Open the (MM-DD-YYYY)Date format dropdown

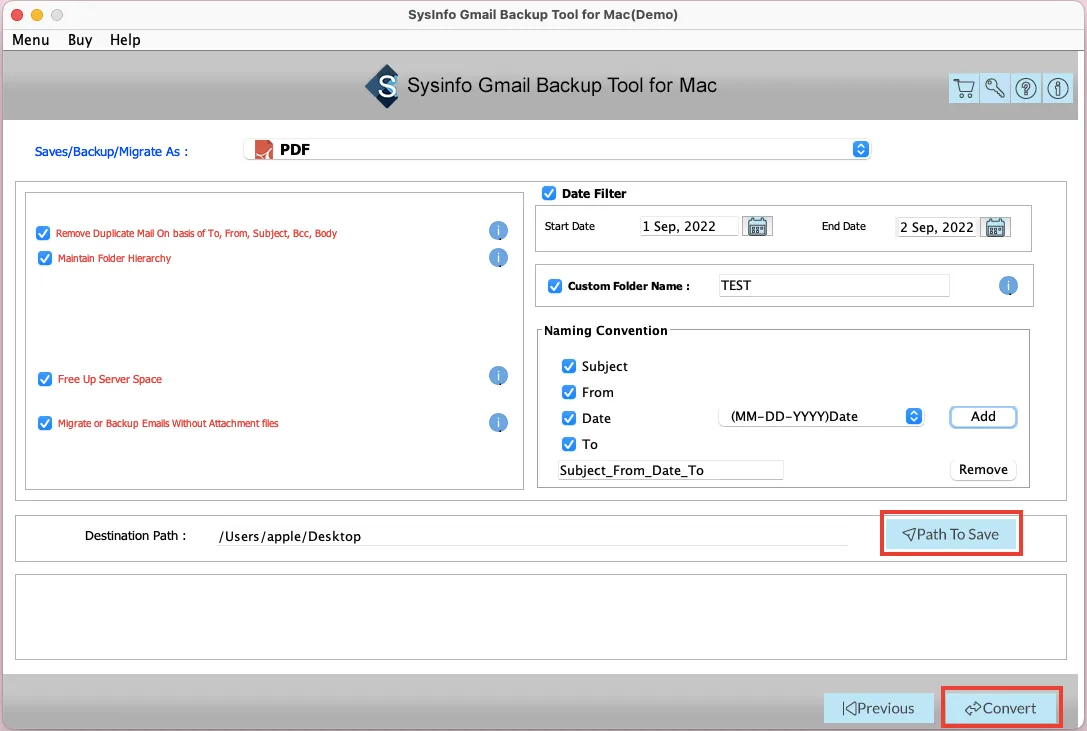[821, 416]
